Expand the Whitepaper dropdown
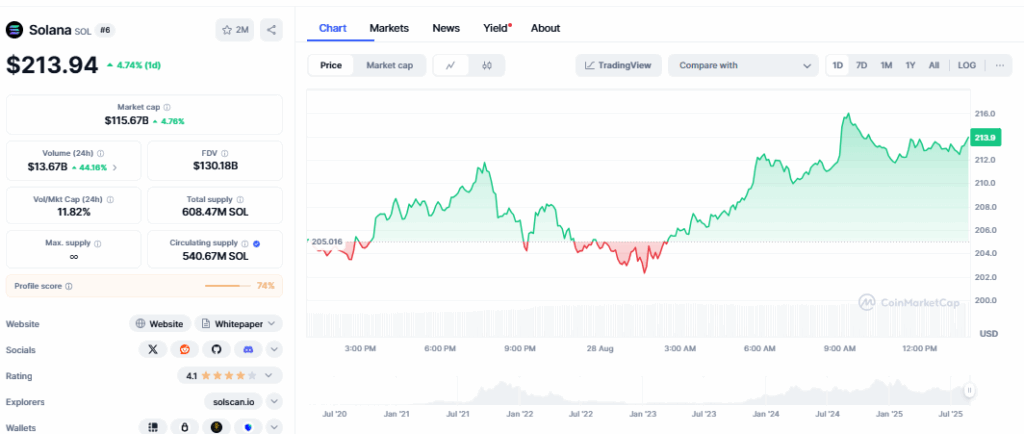The image size is (1024, 434). pyautogui.click(x=239, y=324)
